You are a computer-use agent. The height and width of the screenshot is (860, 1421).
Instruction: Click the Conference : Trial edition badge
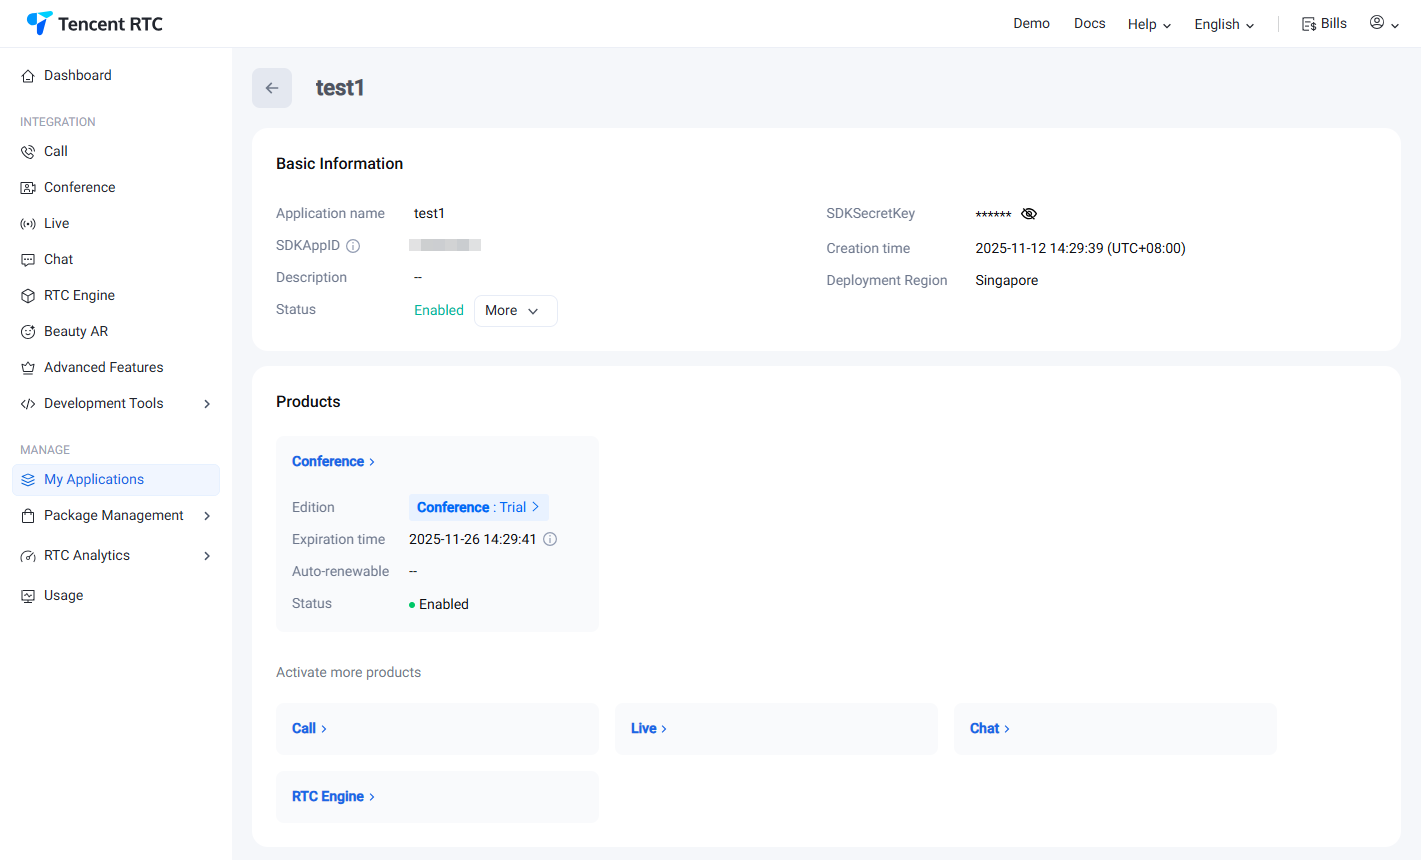click(478, 508)
